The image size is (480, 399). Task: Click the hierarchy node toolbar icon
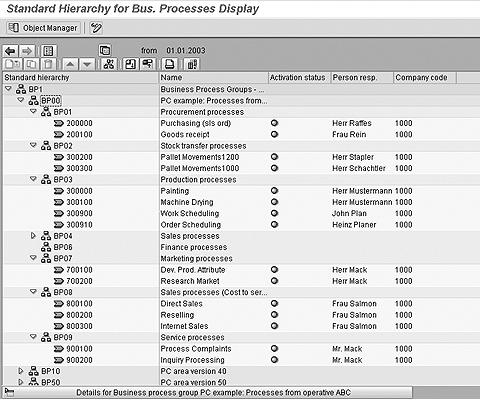[x=109, y=64]
